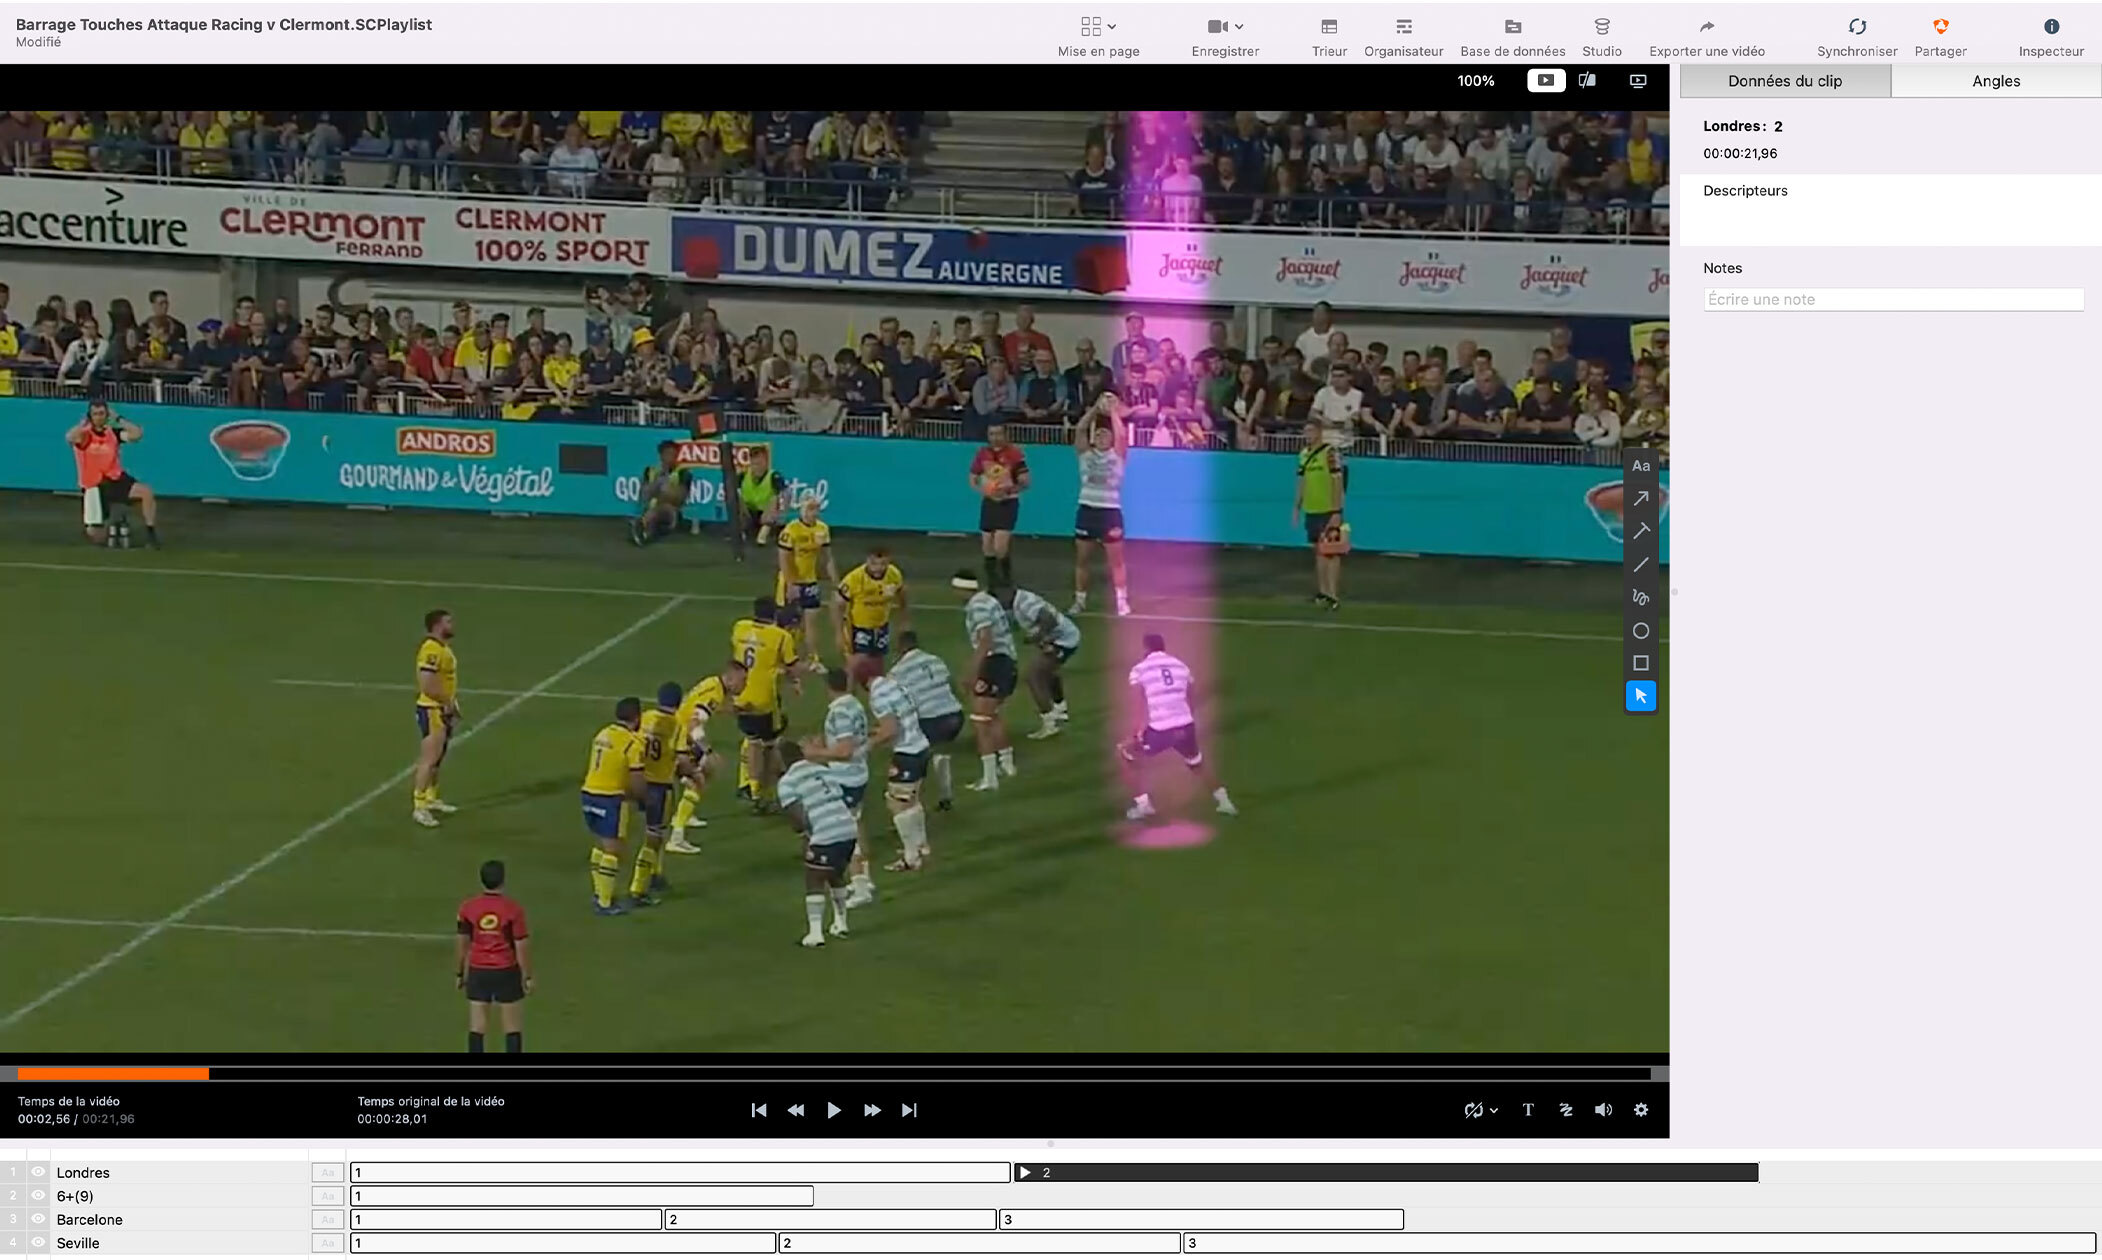Open the loop mode dropdown in player
2102x1260 pixels.
pos(1493,1111)
